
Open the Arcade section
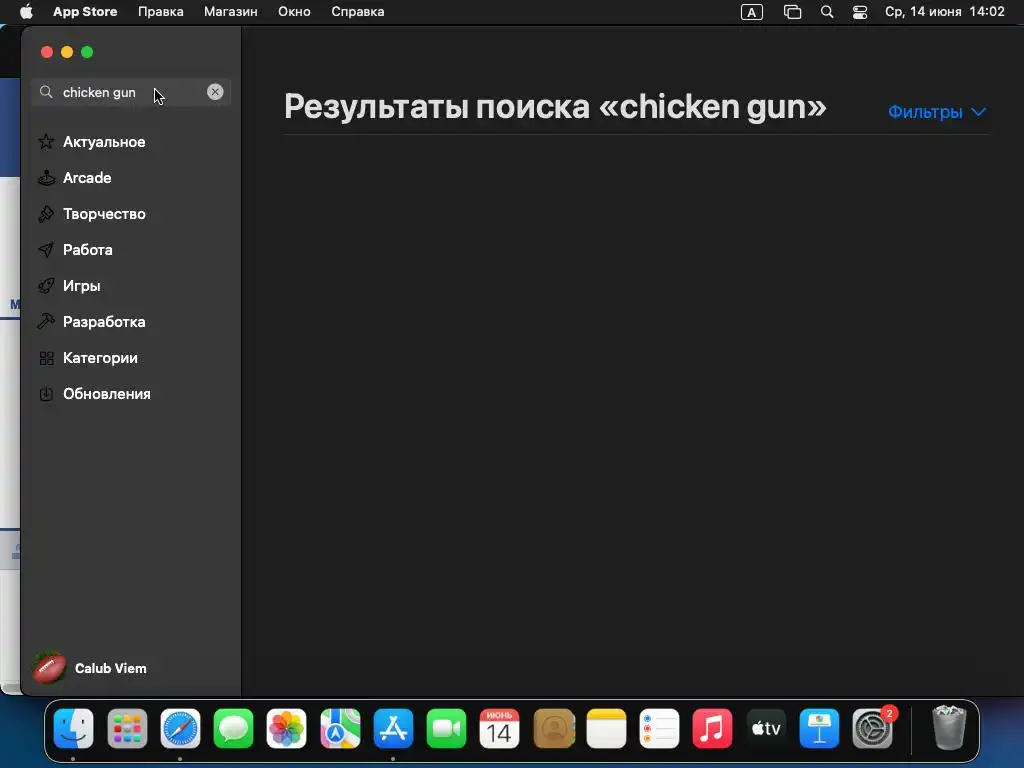point(131,178)
